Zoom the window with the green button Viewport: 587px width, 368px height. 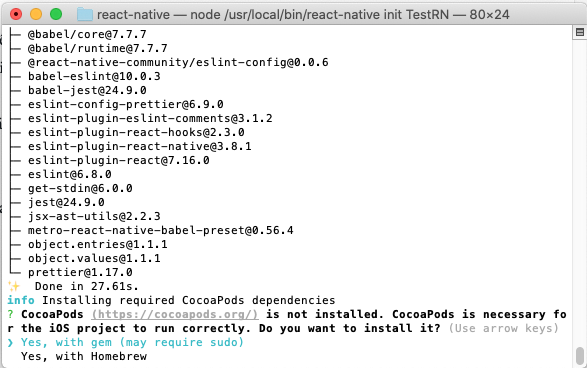click(x=56, y=14)
